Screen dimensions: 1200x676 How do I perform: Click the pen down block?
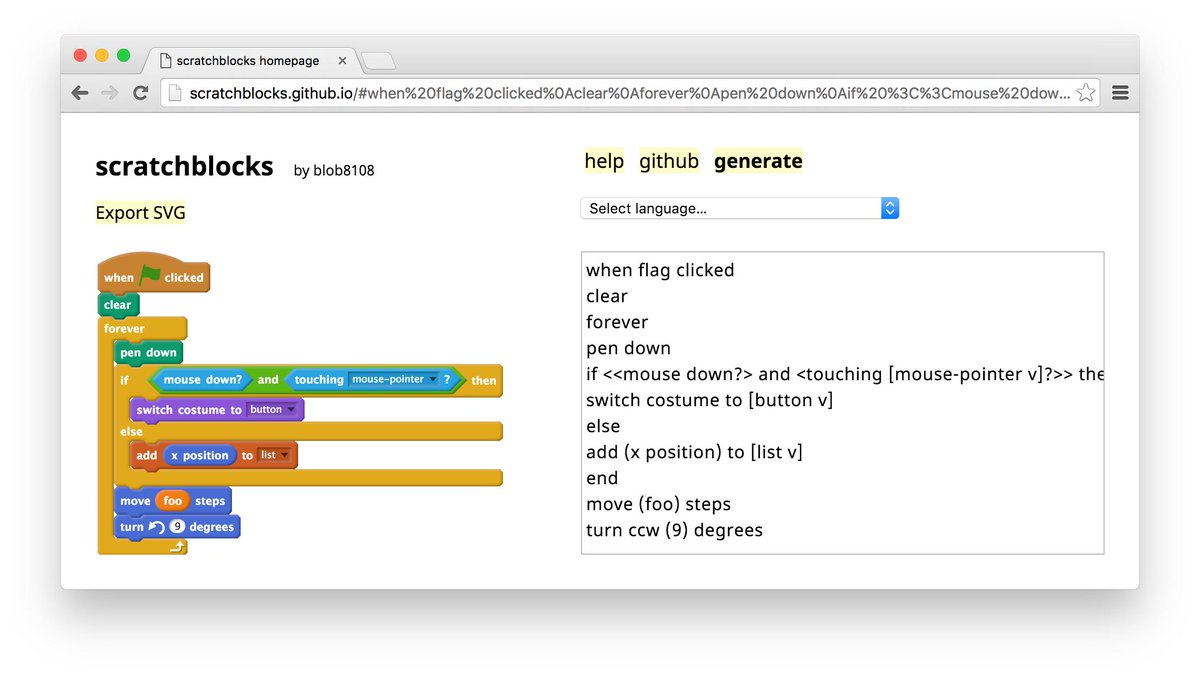[x=148, y=352]
